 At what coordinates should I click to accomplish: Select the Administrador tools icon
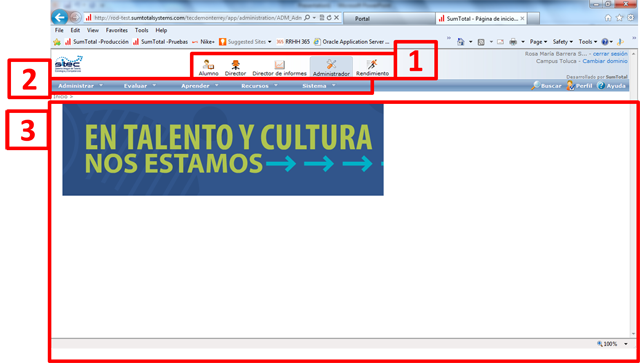(331, 64)
